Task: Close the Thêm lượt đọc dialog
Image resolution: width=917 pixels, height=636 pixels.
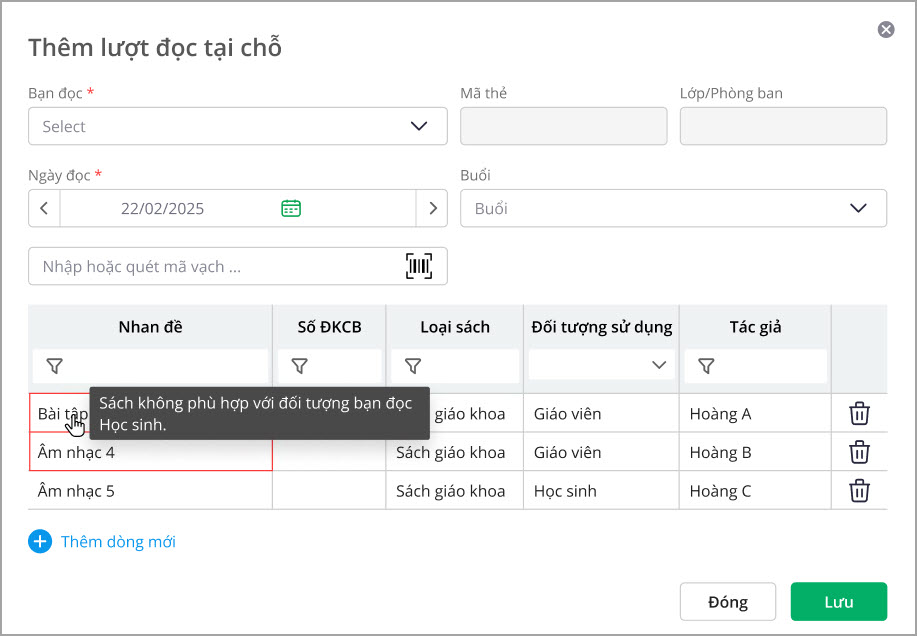Action: coord(885,30)
